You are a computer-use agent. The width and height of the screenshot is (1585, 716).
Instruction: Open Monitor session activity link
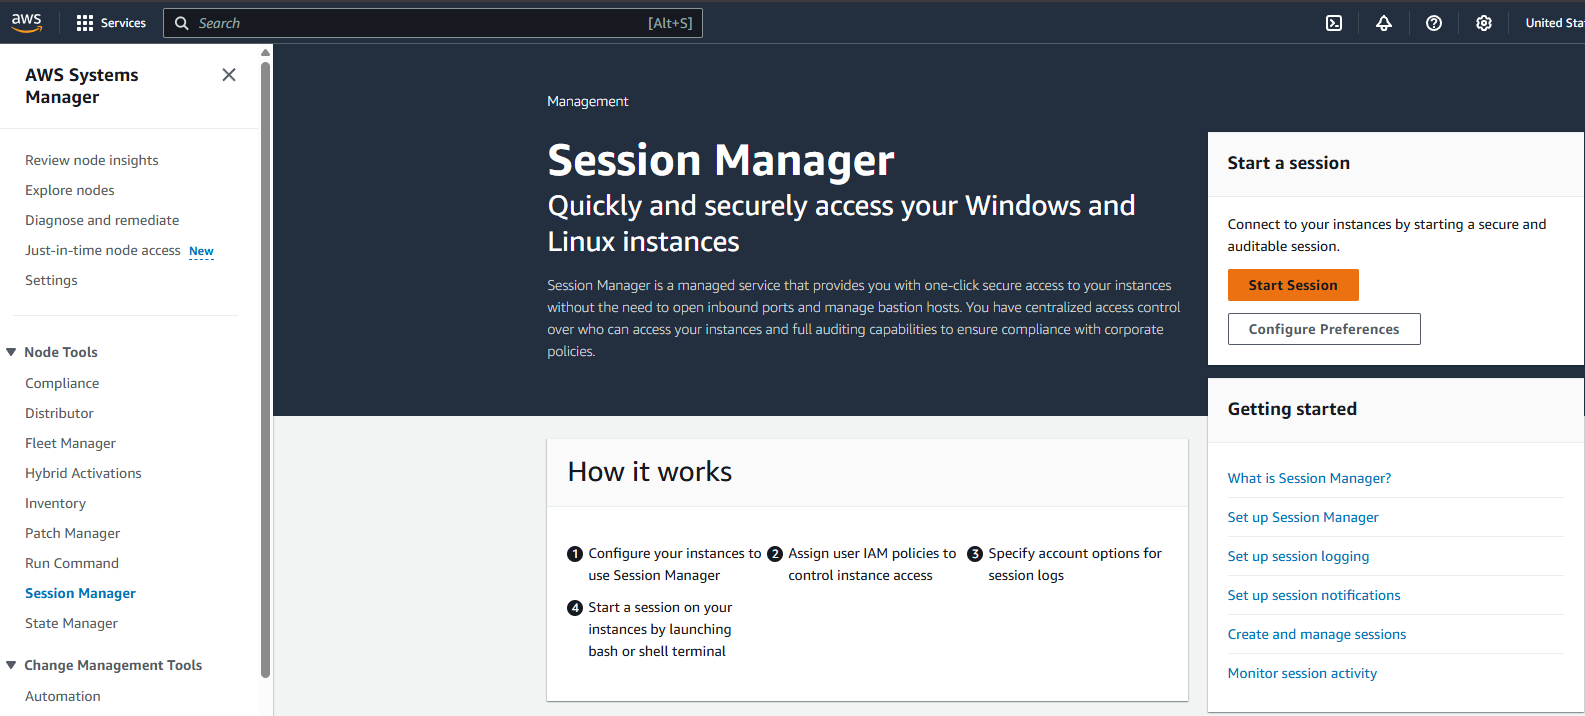pyautogui.click(x=1302, y=673)
